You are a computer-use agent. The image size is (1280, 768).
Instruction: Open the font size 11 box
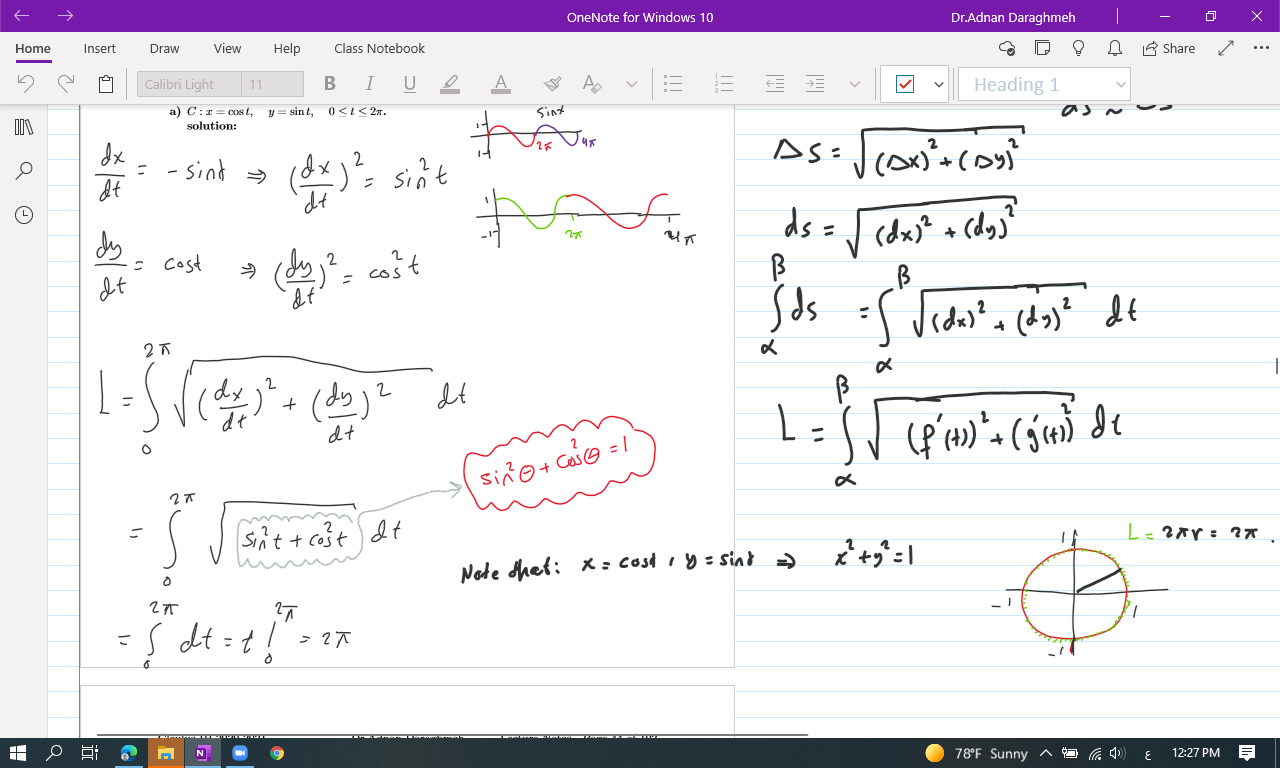273,84
